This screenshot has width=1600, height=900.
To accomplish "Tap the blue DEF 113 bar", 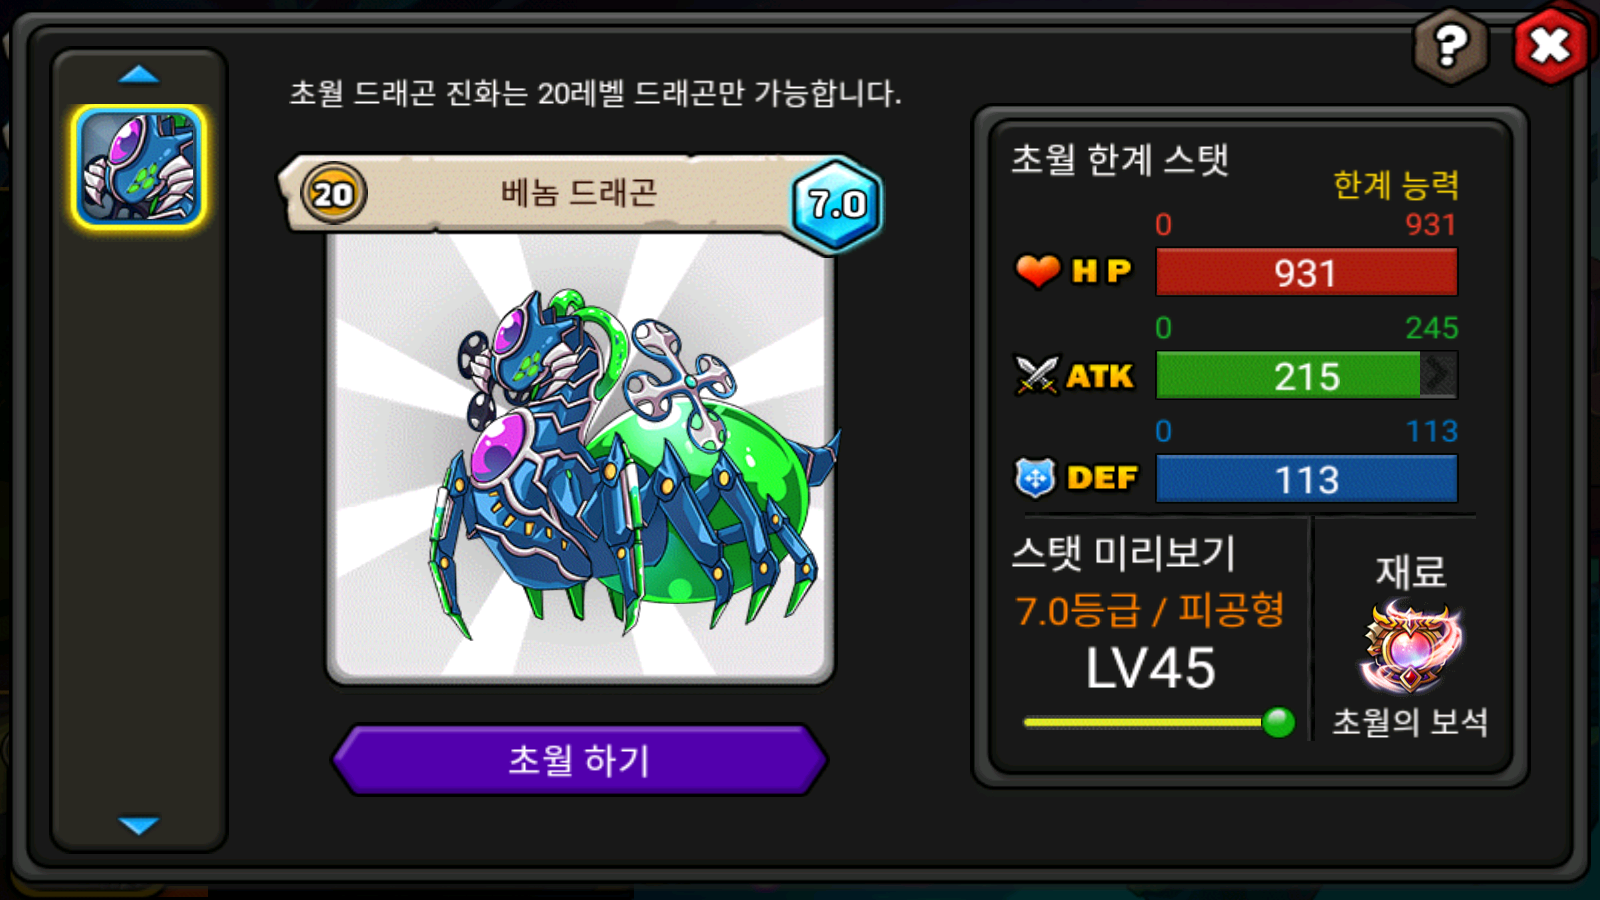I will click(x=1306, y=479).
